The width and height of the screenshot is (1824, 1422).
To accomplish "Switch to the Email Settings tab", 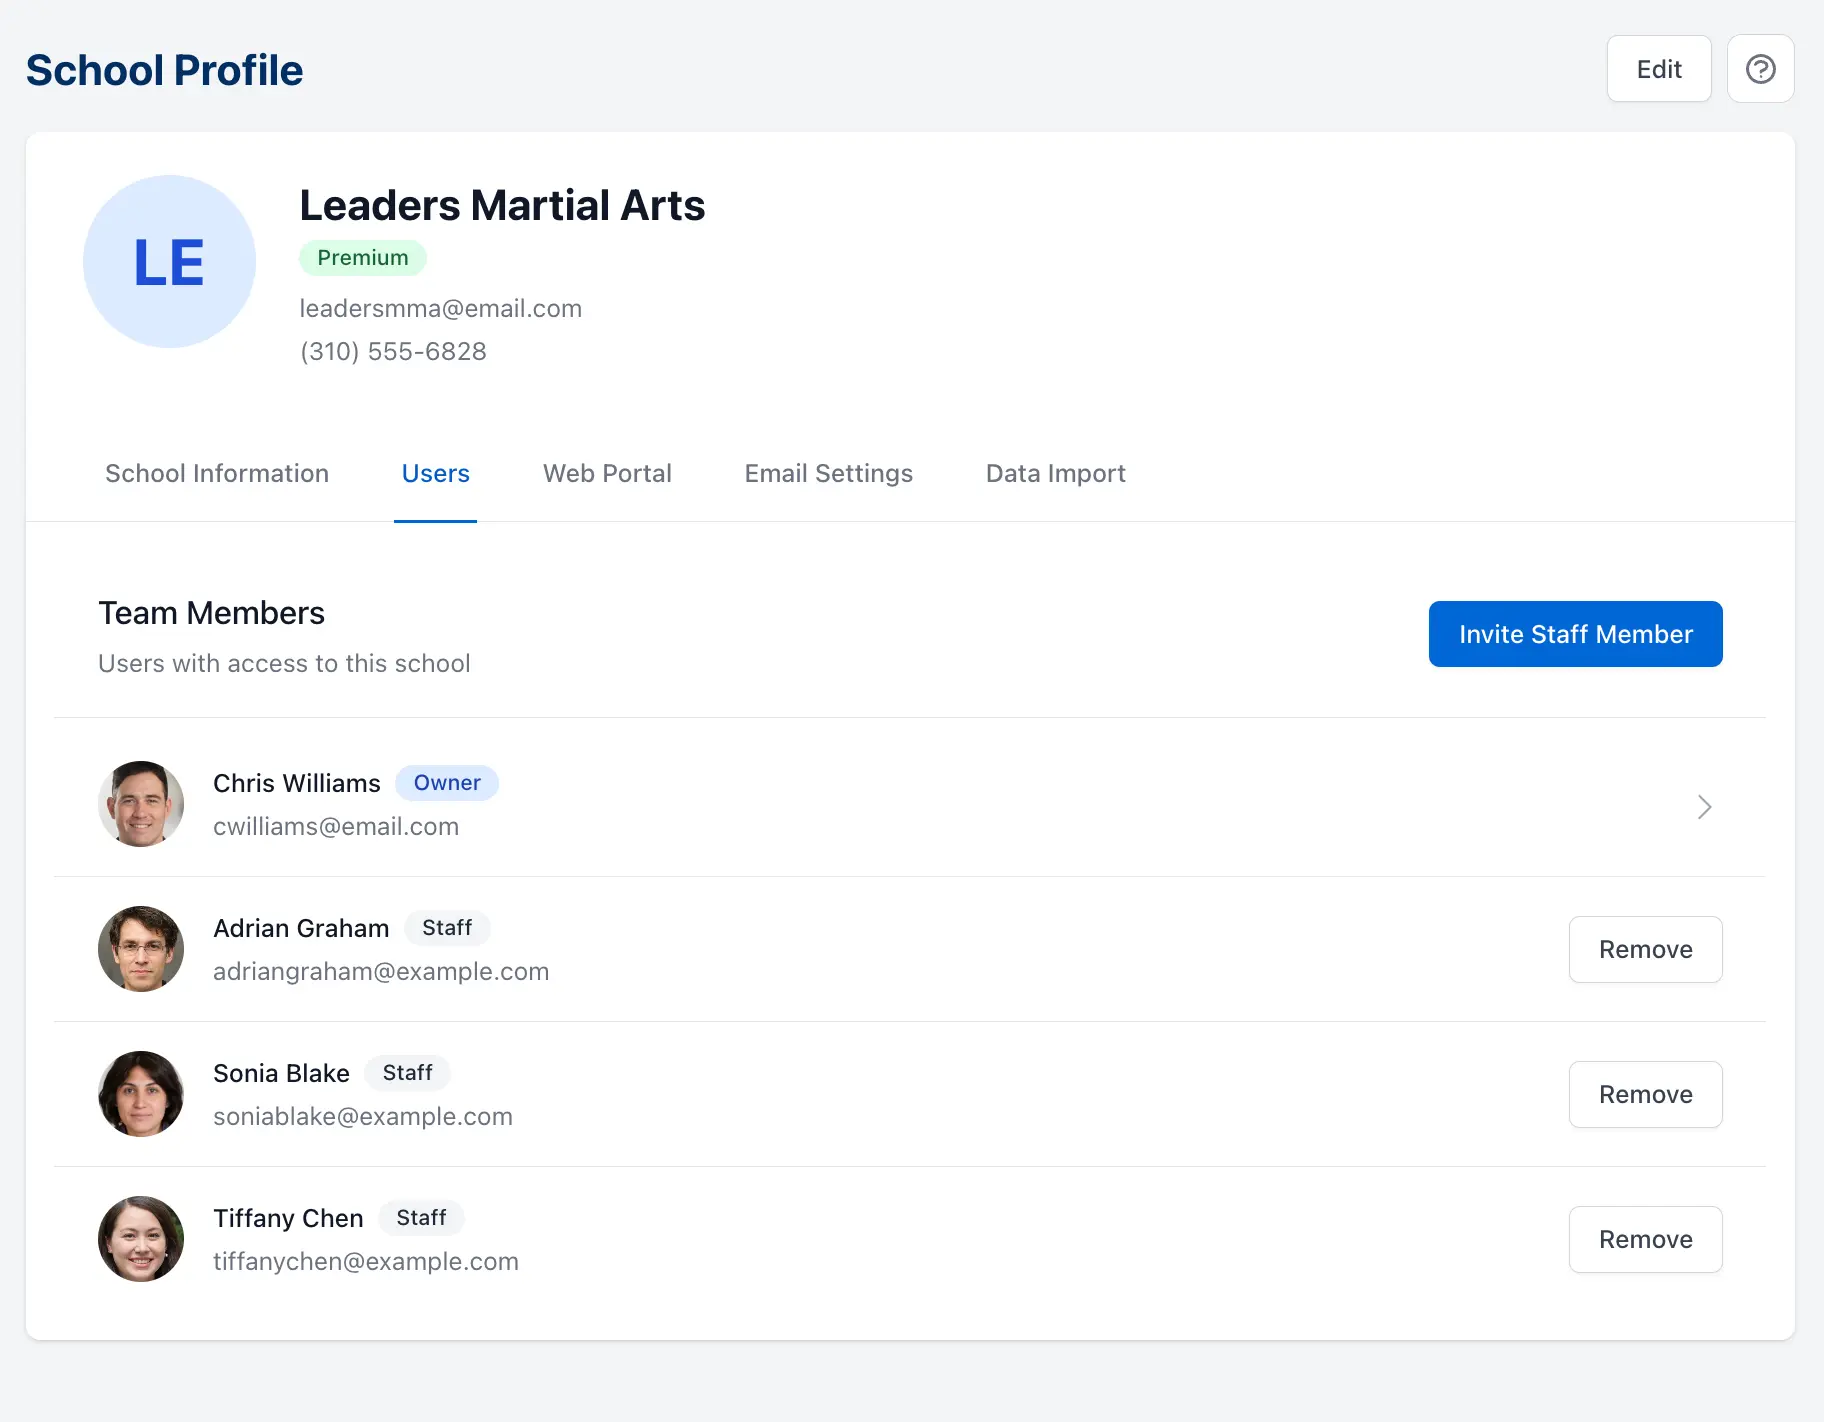I will point(828,473).
